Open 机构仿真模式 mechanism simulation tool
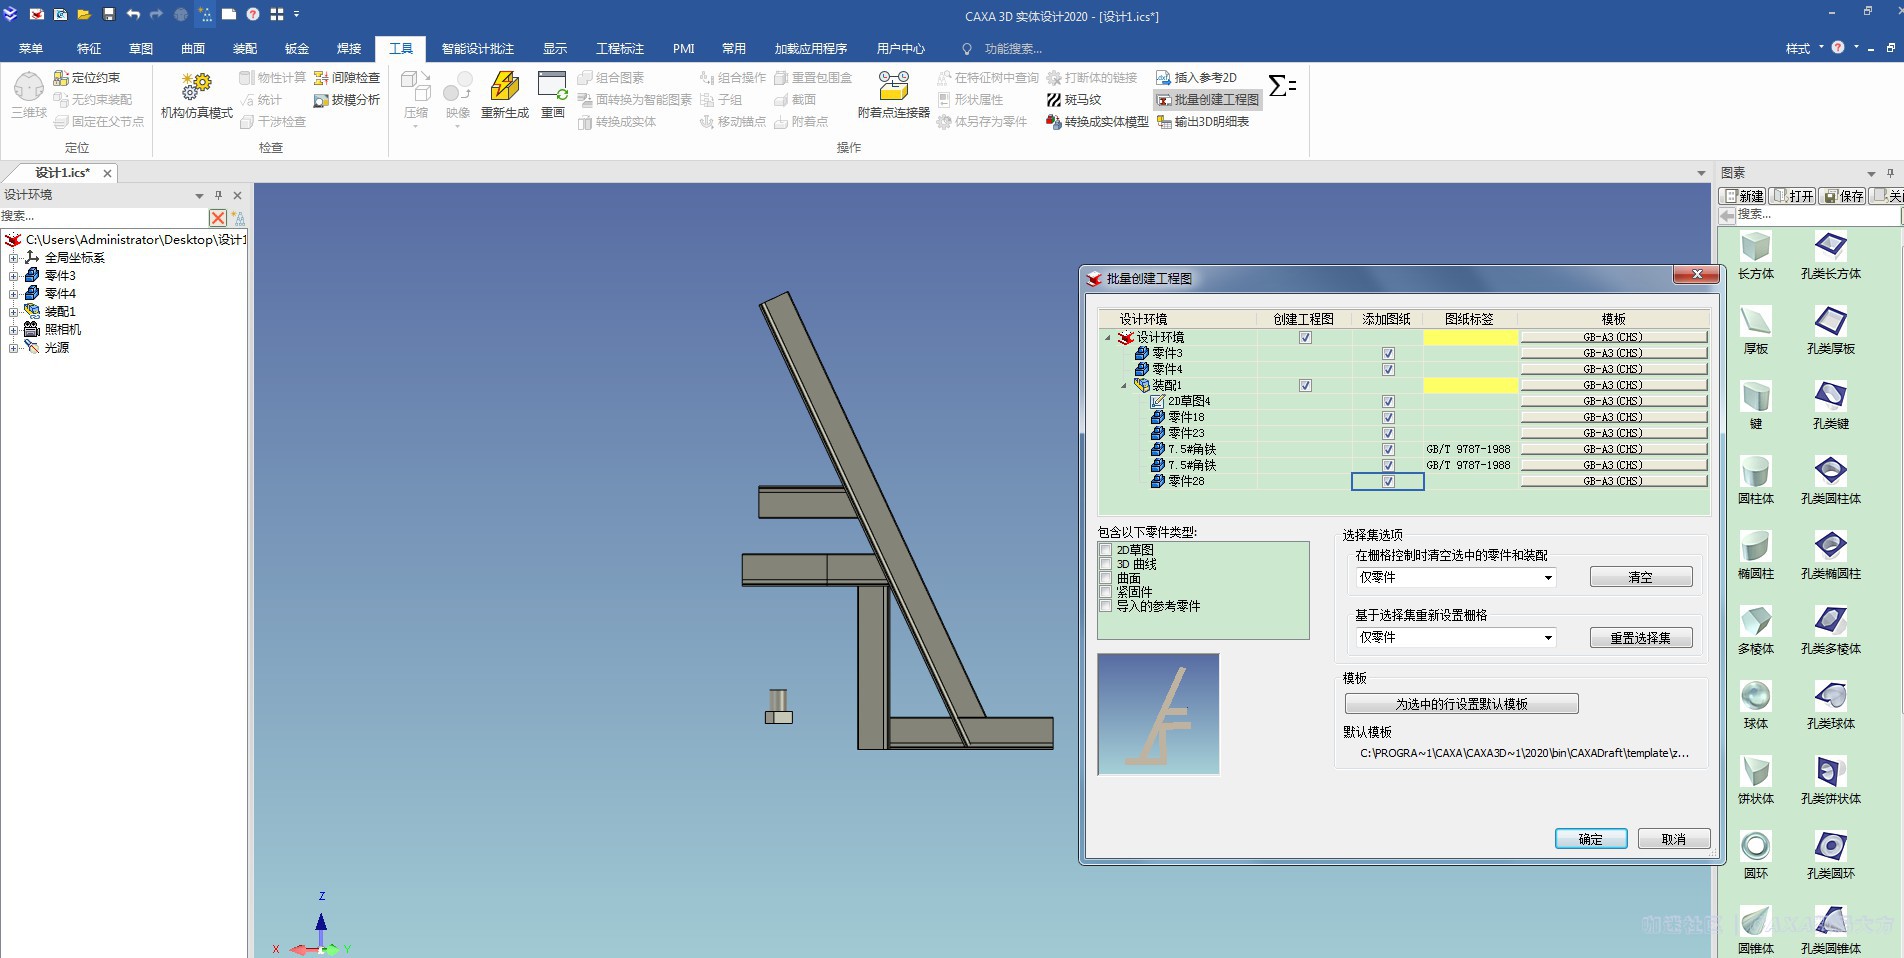The height and width of the screenshot is (958, 1904). click(x=196, y=88)
